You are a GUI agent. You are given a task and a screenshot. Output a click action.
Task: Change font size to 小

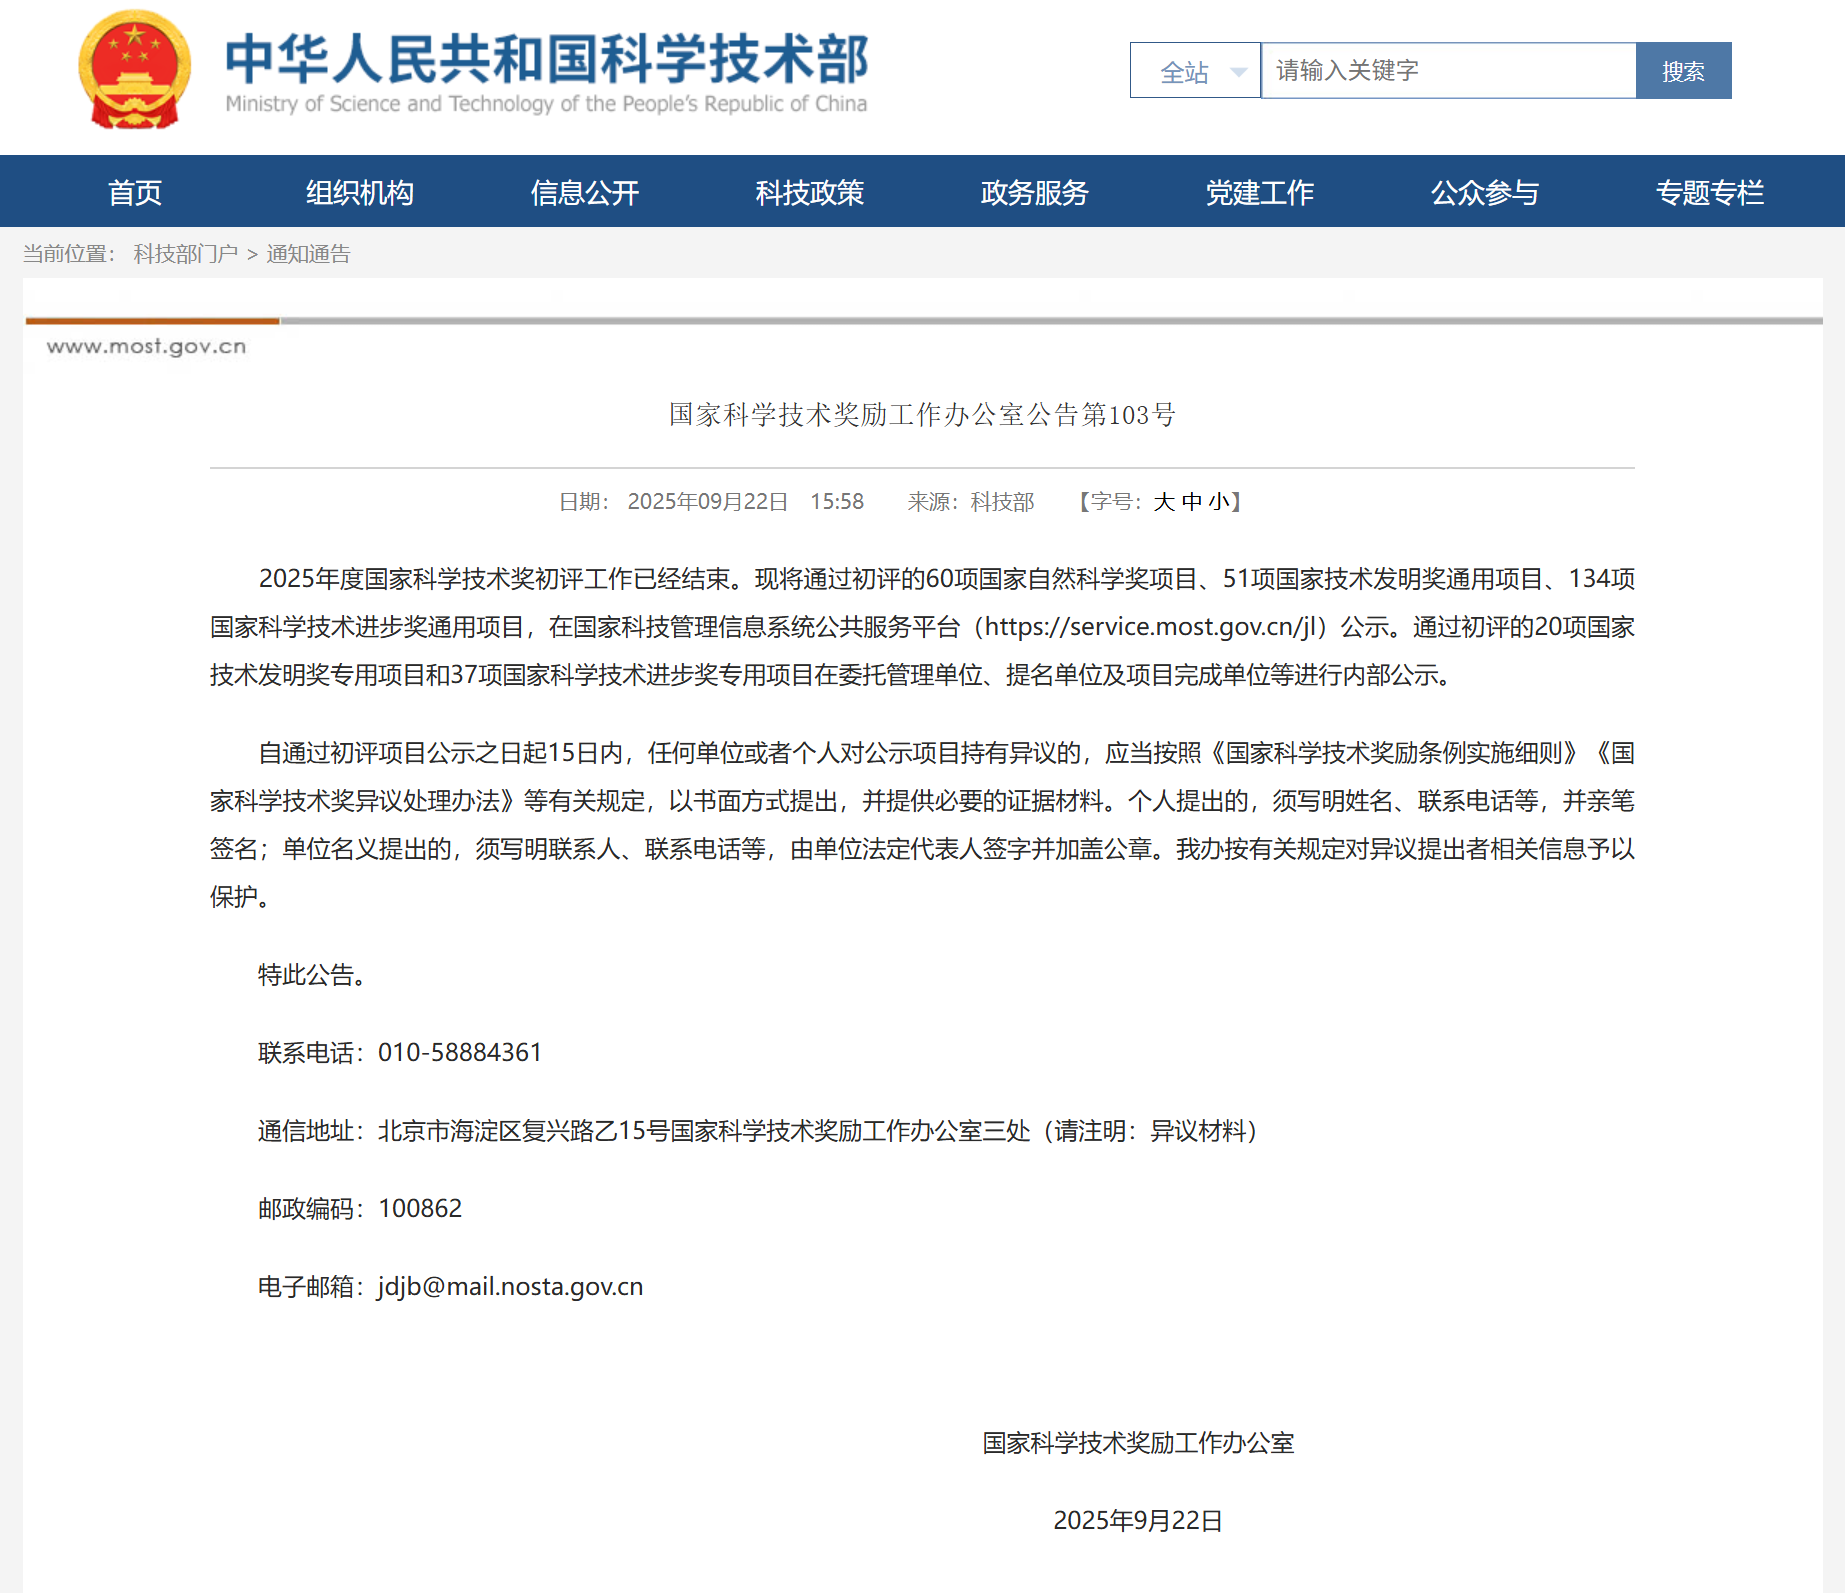point(1218,502)
